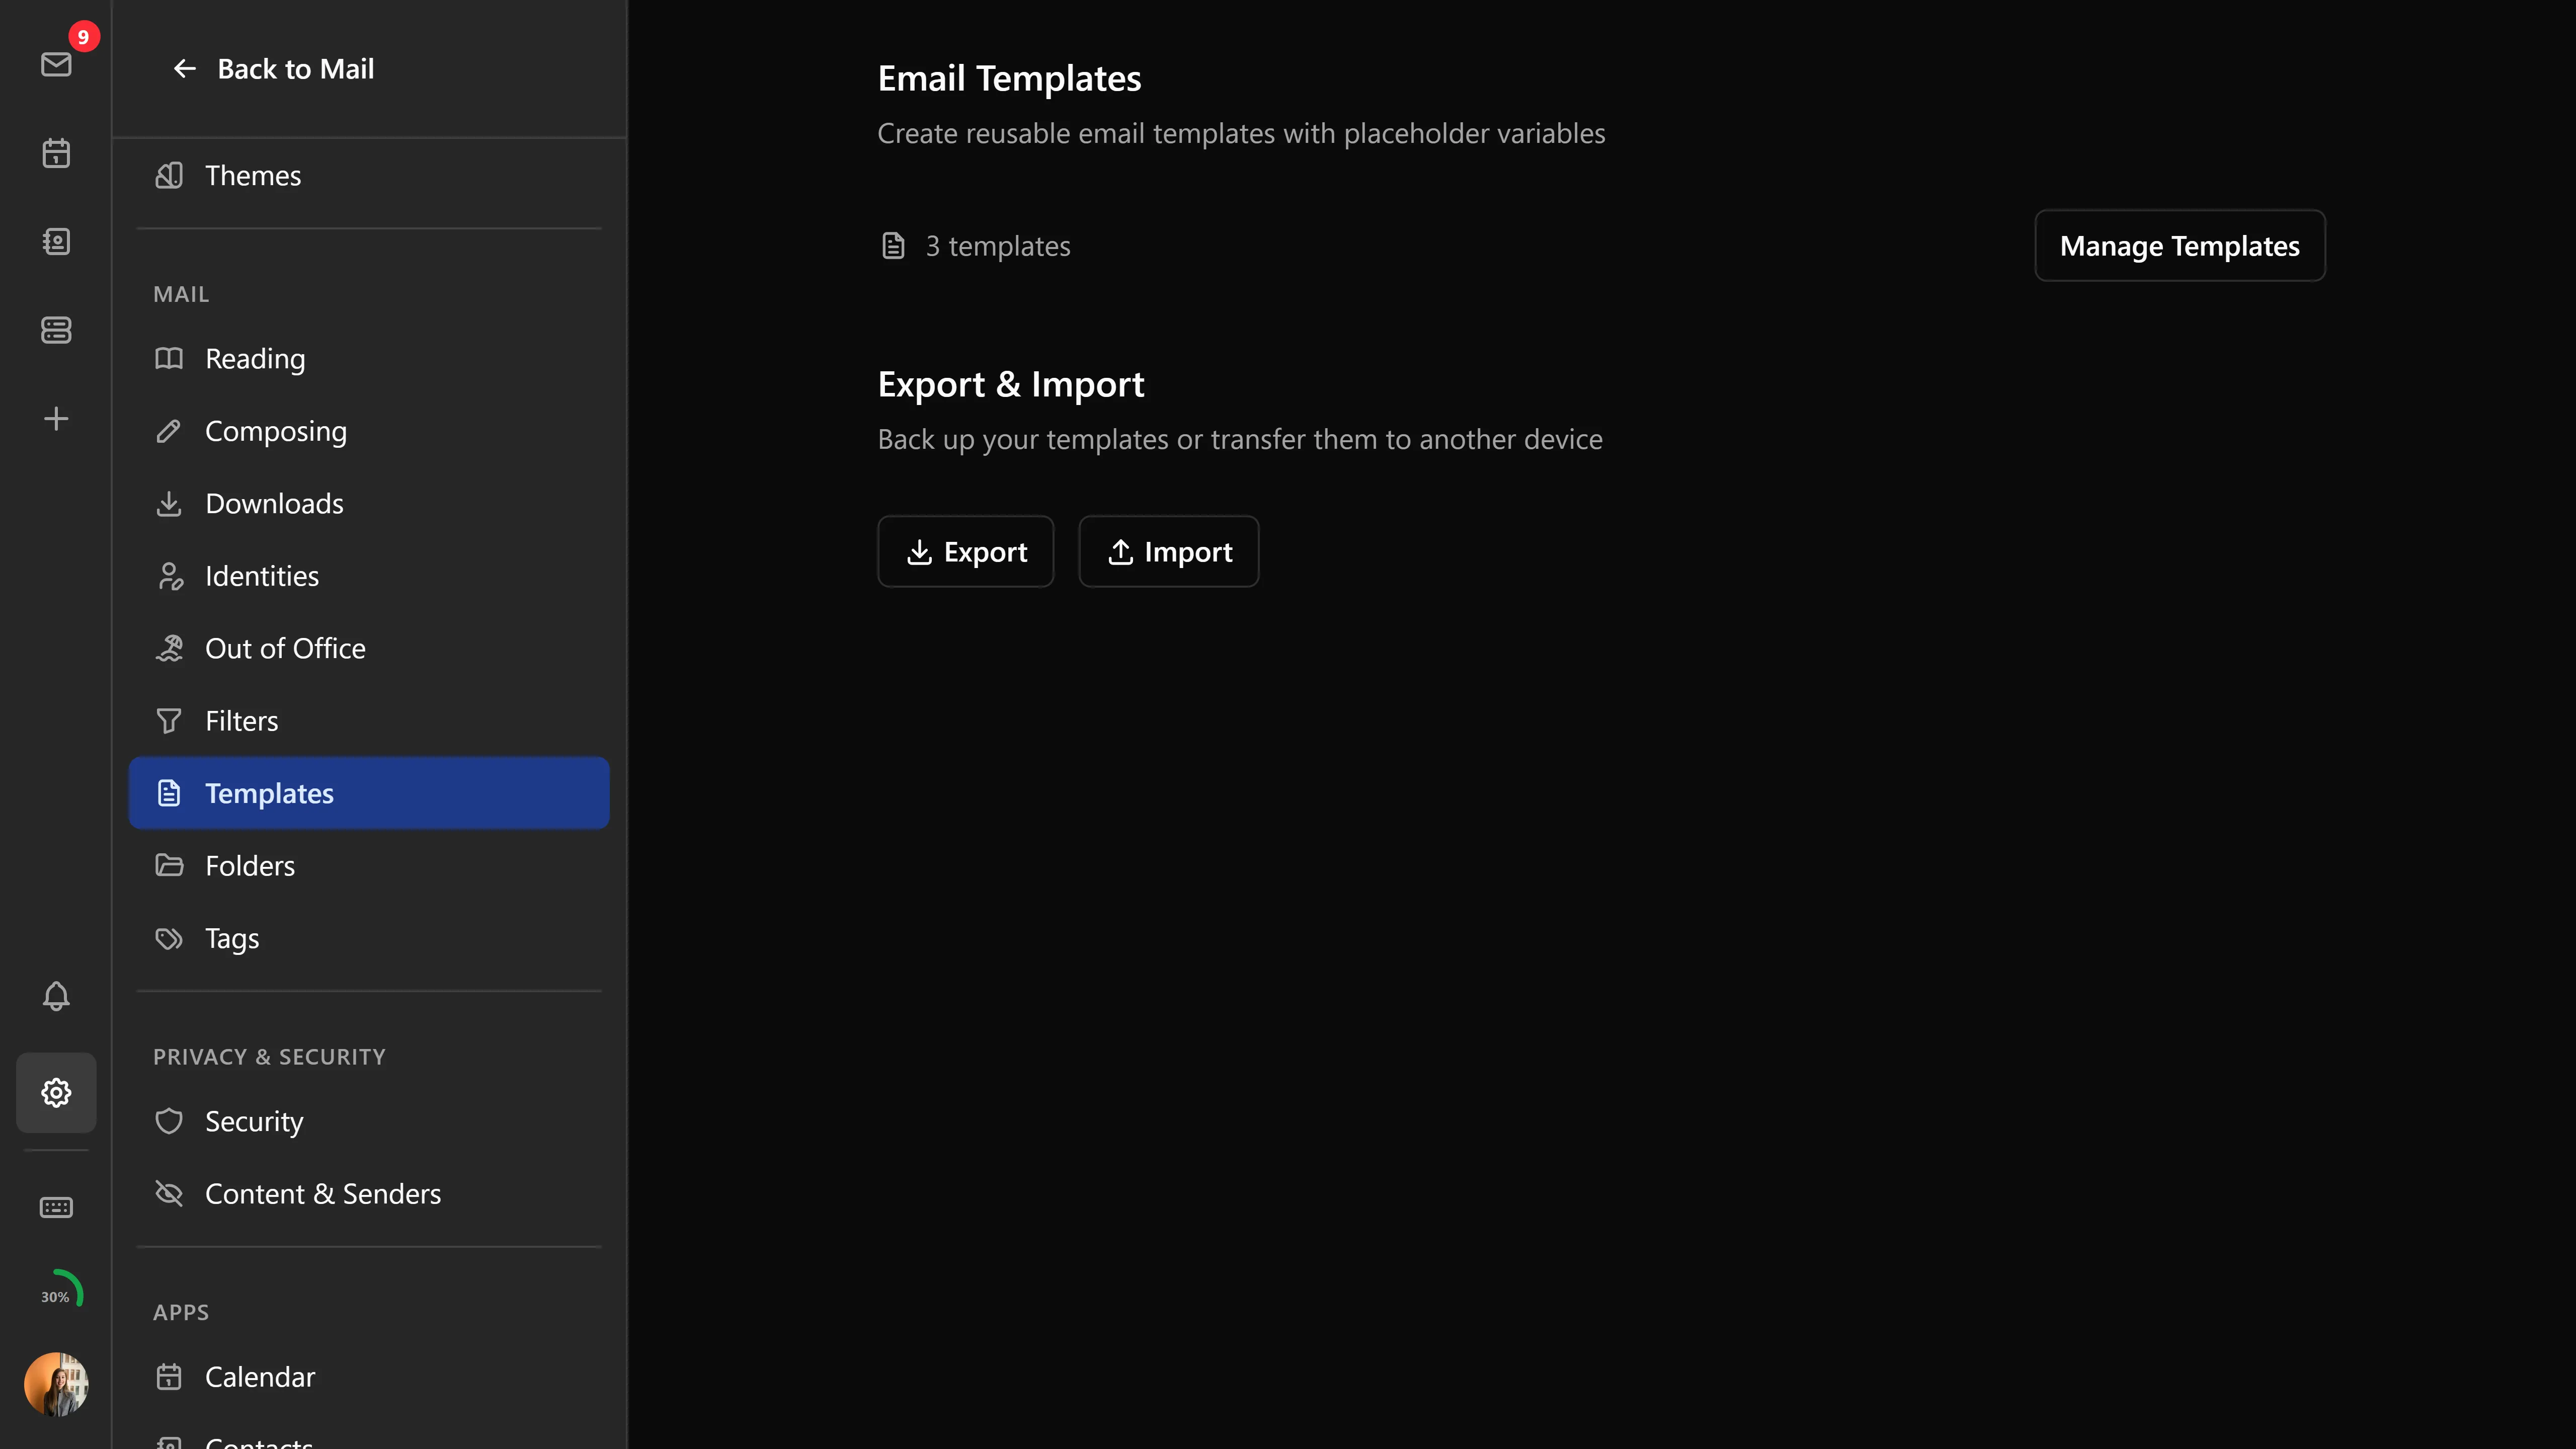Click the Export button
This screenshot has width=2576, height=1449.
click(x=966, y=551)
